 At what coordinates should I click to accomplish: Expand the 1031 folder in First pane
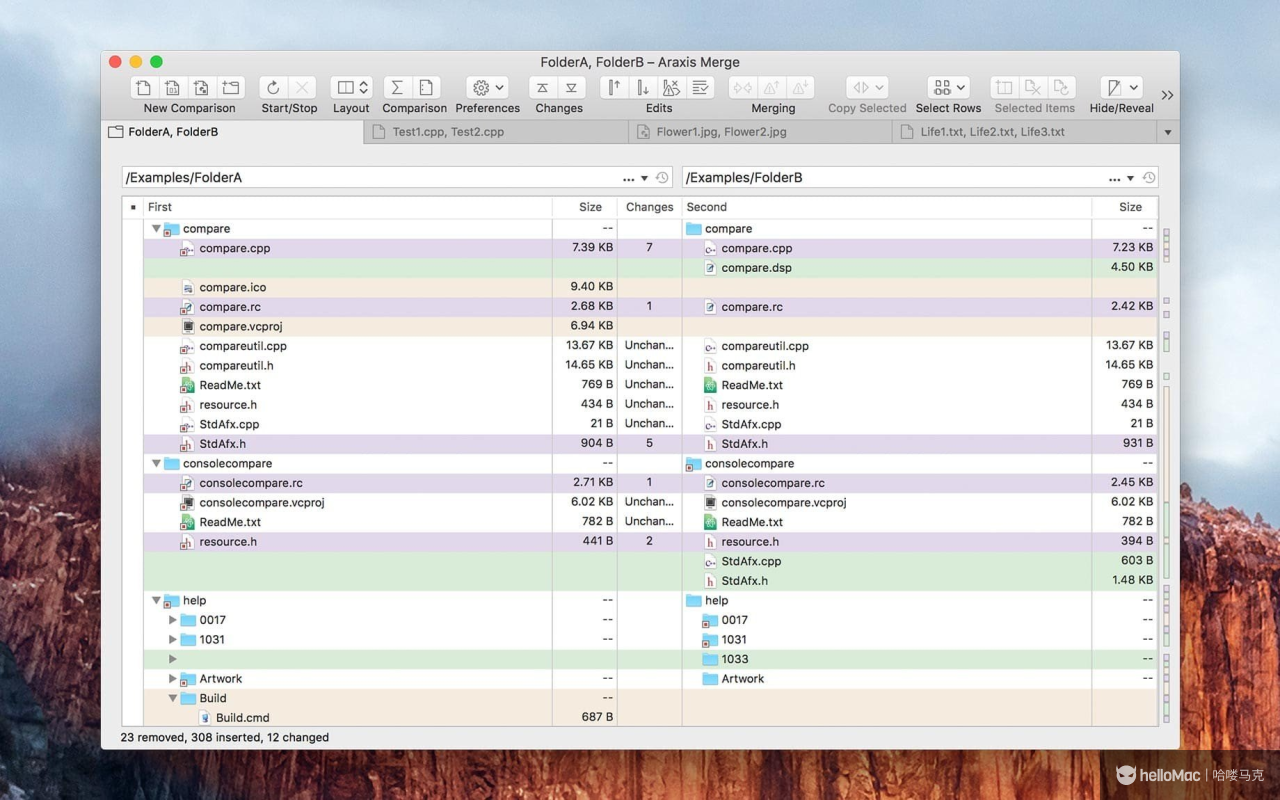(173, 640)
